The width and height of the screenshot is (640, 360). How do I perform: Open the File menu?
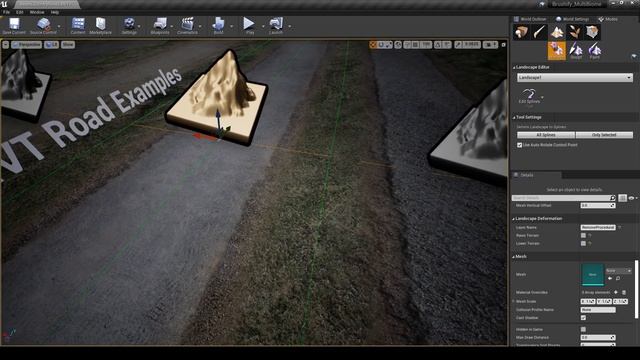click(6, 12)
